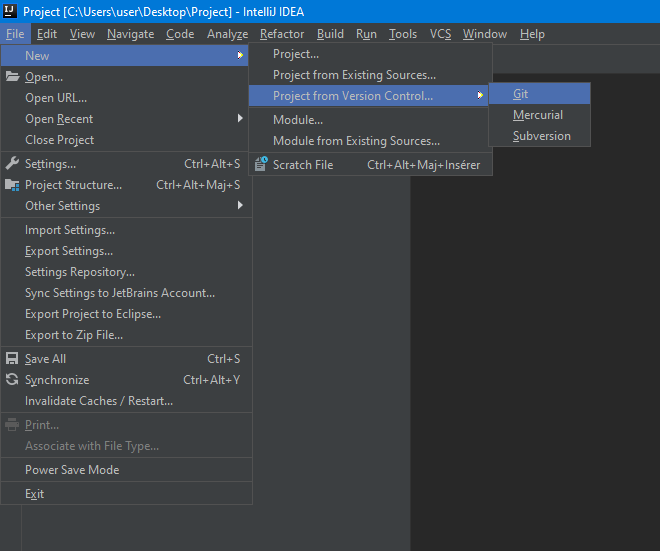This screenshot has width=660, height=551.
Task: Click the Scratch File icon
Action: click(x=261, y=164)
